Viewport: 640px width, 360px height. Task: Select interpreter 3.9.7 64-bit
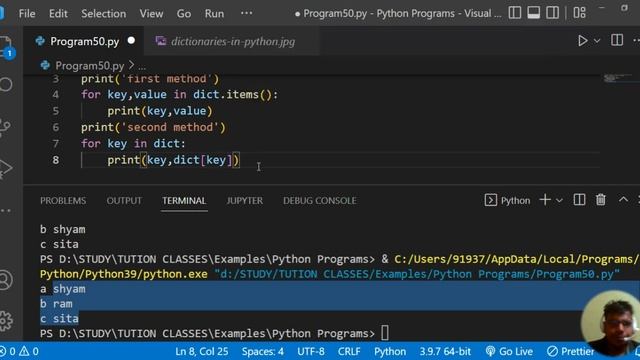pos(445,351)
